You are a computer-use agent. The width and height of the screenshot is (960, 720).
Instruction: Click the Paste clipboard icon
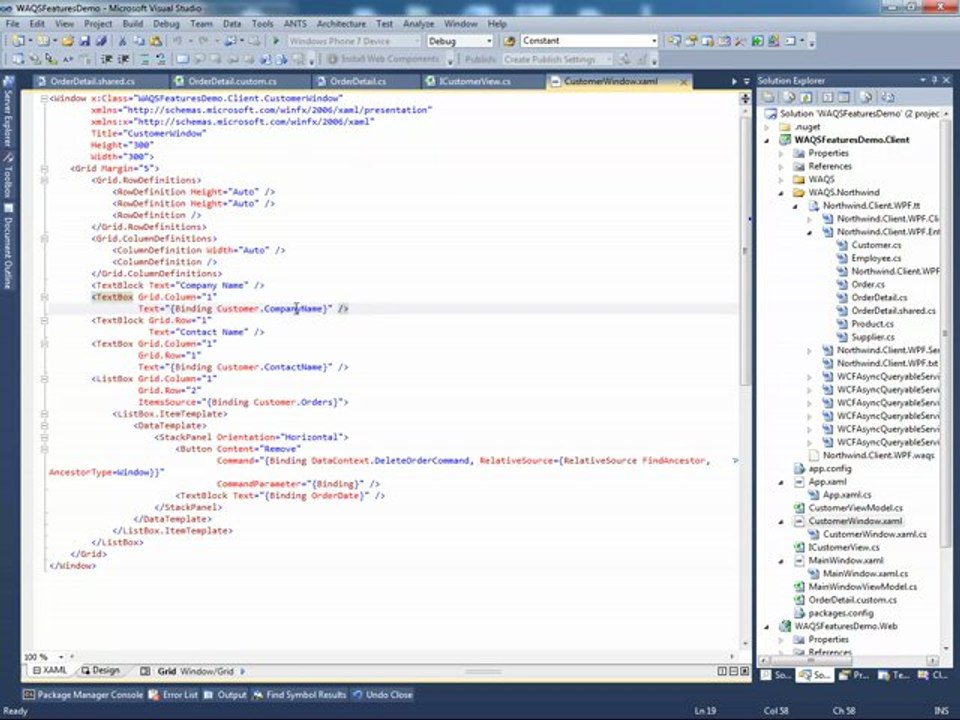pos(156,41)
